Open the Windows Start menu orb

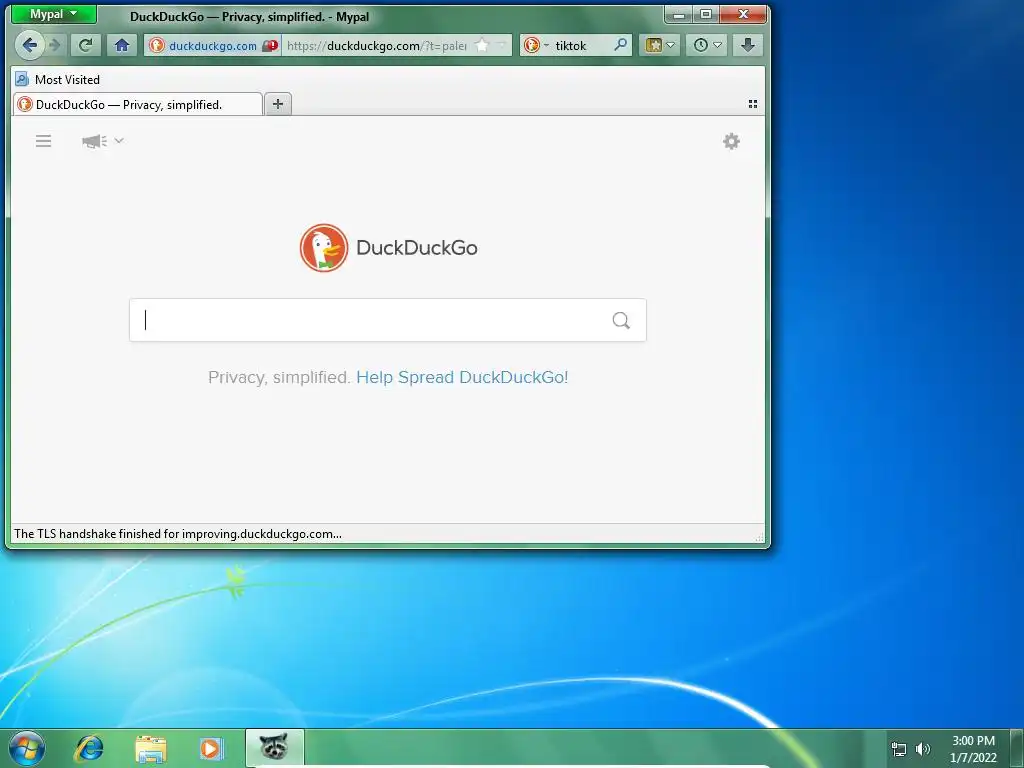click(x=27, y=748)
